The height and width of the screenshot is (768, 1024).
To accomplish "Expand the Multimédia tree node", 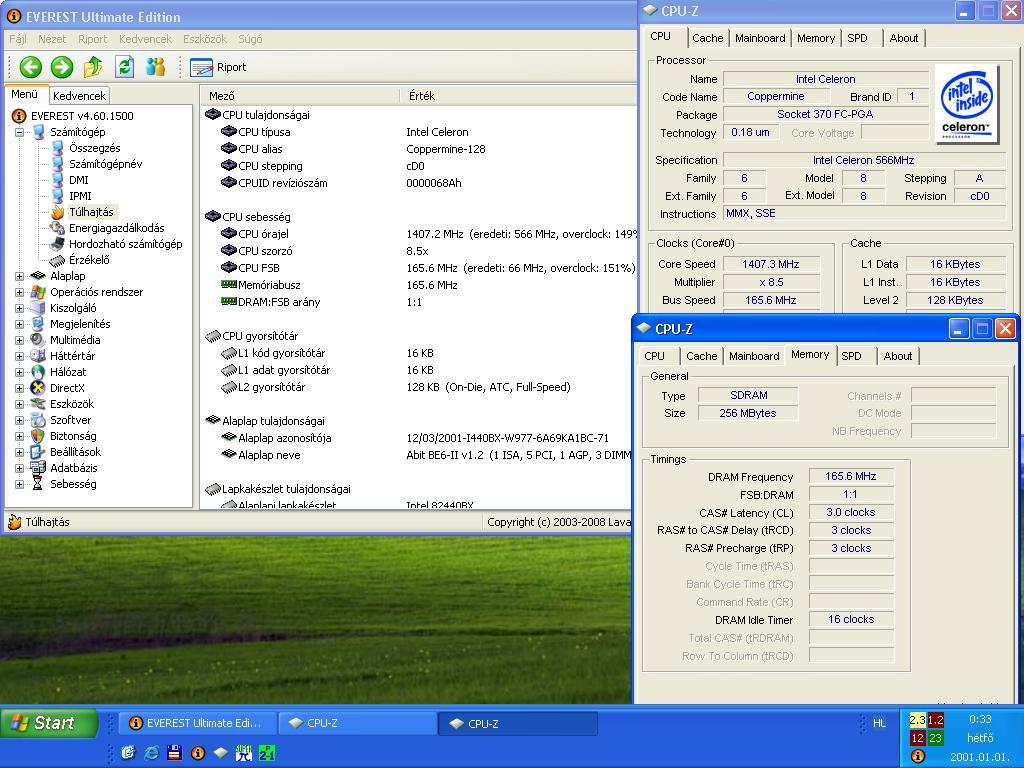I will point(20,340).
